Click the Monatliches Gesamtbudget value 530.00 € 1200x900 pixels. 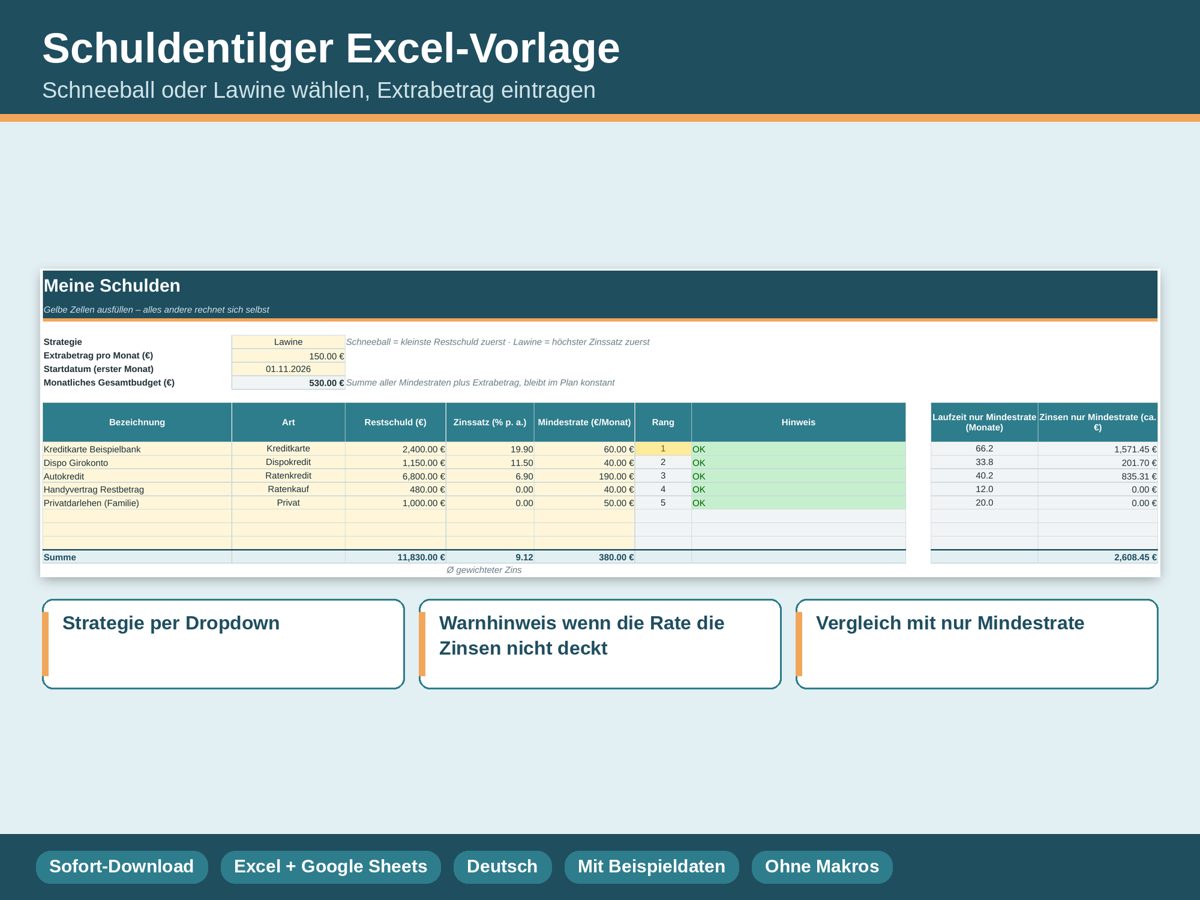(288, 383)
